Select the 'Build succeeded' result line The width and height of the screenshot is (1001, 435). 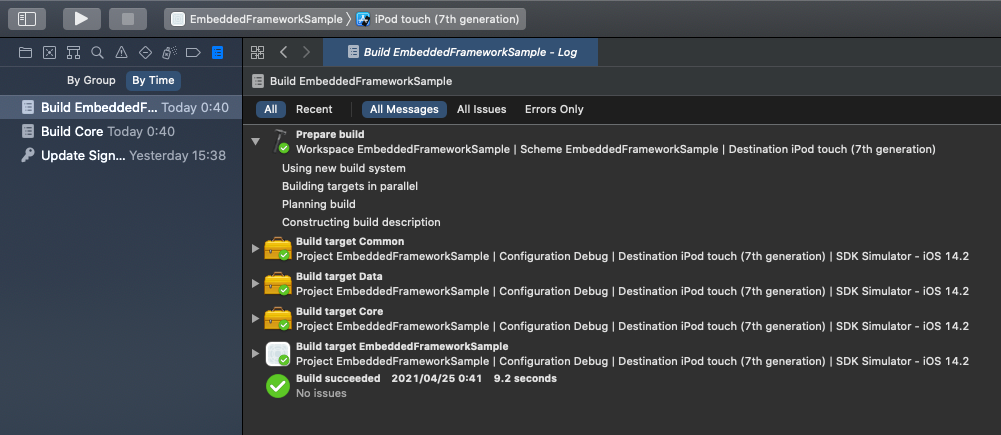(x=426, y=378)
